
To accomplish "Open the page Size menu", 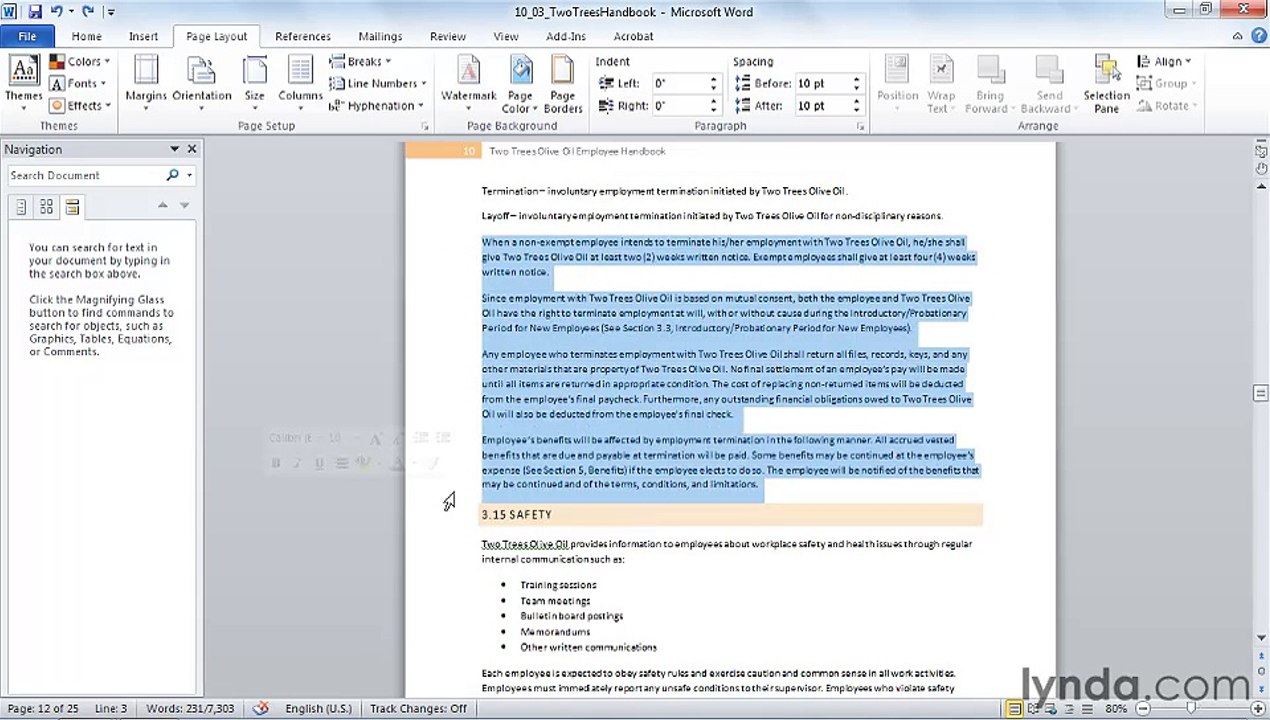I will click(x=255, y=82).
